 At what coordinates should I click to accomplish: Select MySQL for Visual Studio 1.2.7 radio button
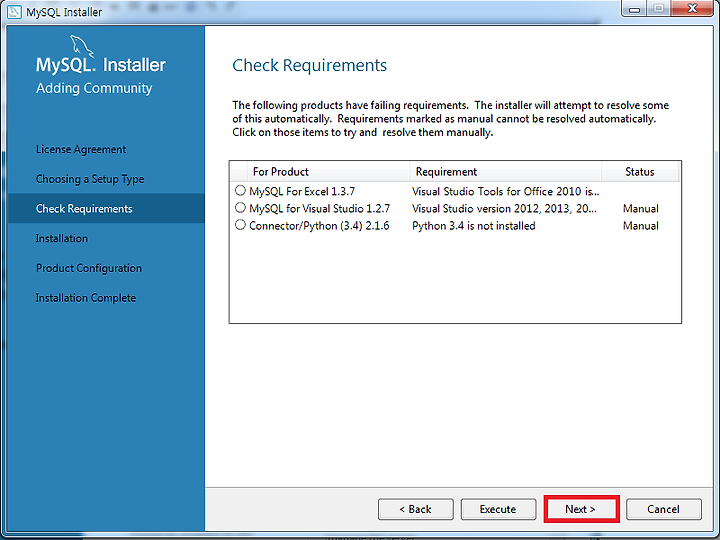point(240,208)
